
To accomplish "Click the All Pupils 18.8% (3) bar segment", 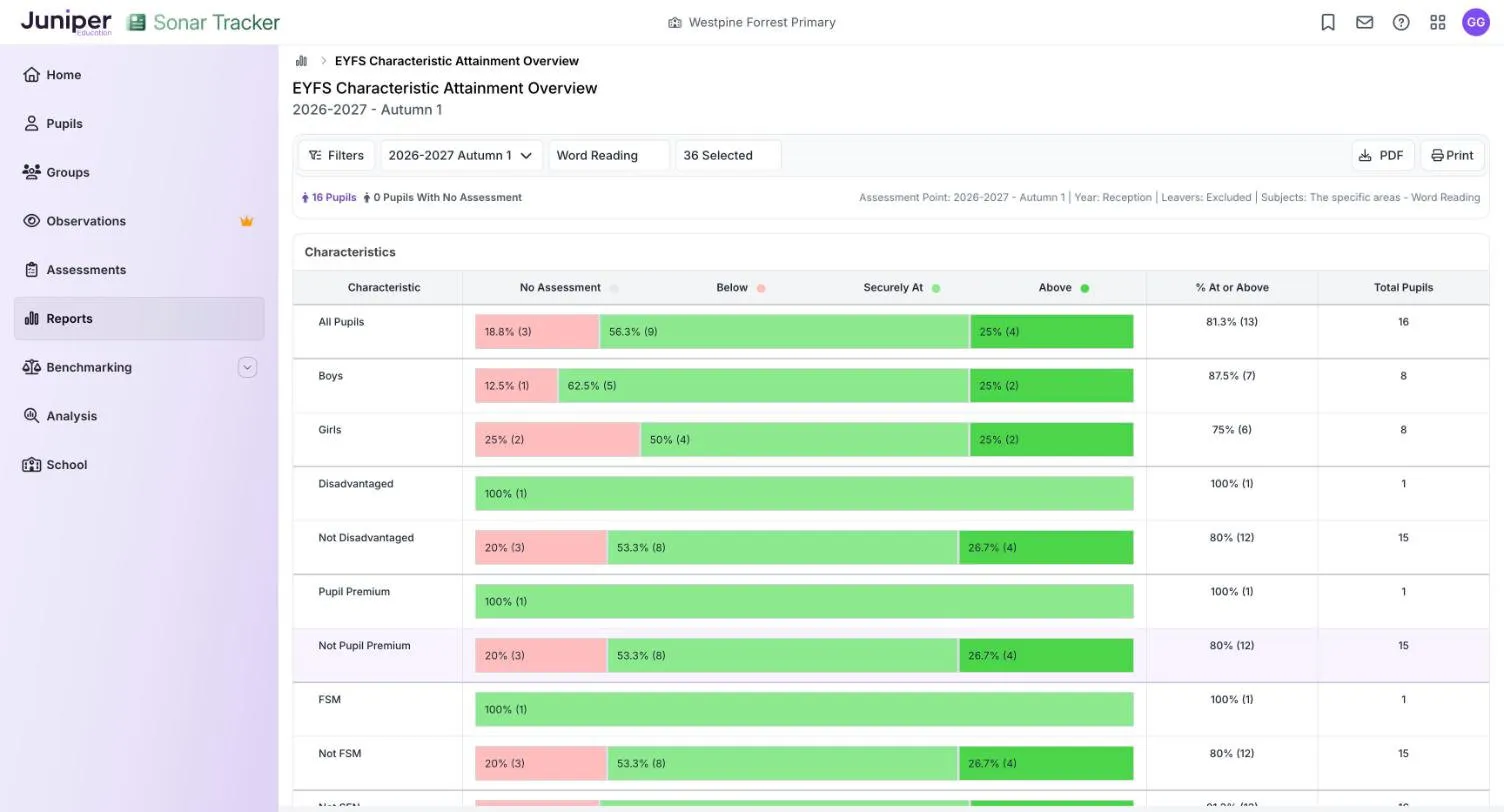I will click(x=537, y=332).
